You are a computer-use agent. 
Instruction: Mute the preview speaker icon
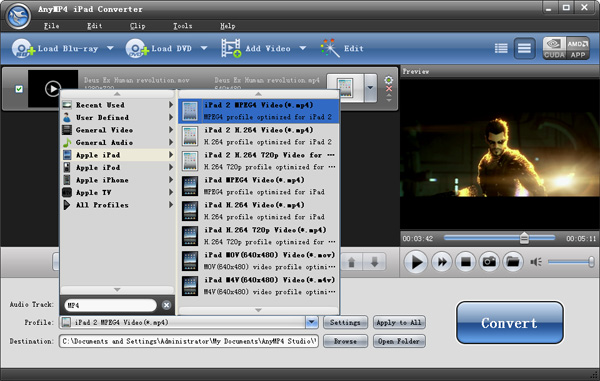click(536, 262)
